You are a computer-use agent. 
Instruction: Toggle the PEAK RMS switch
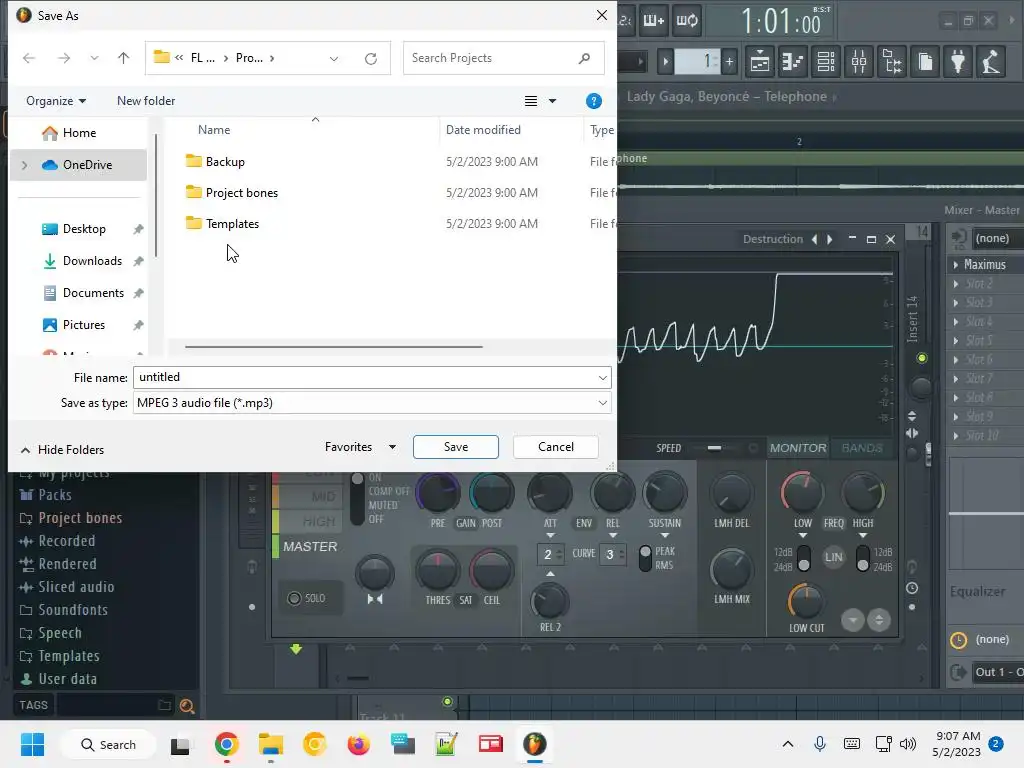tap(645, 558)
